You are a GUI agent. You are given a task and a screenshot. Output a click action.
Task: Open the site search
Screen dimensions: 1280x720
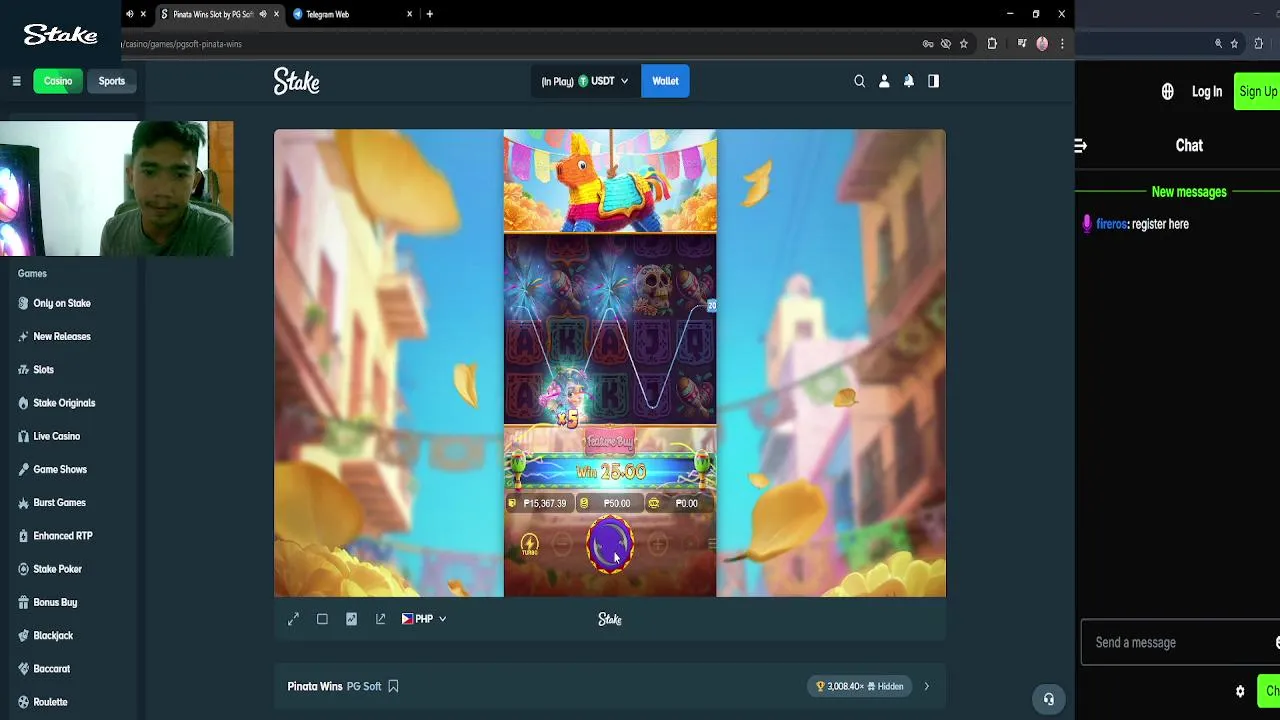point(859,81)
